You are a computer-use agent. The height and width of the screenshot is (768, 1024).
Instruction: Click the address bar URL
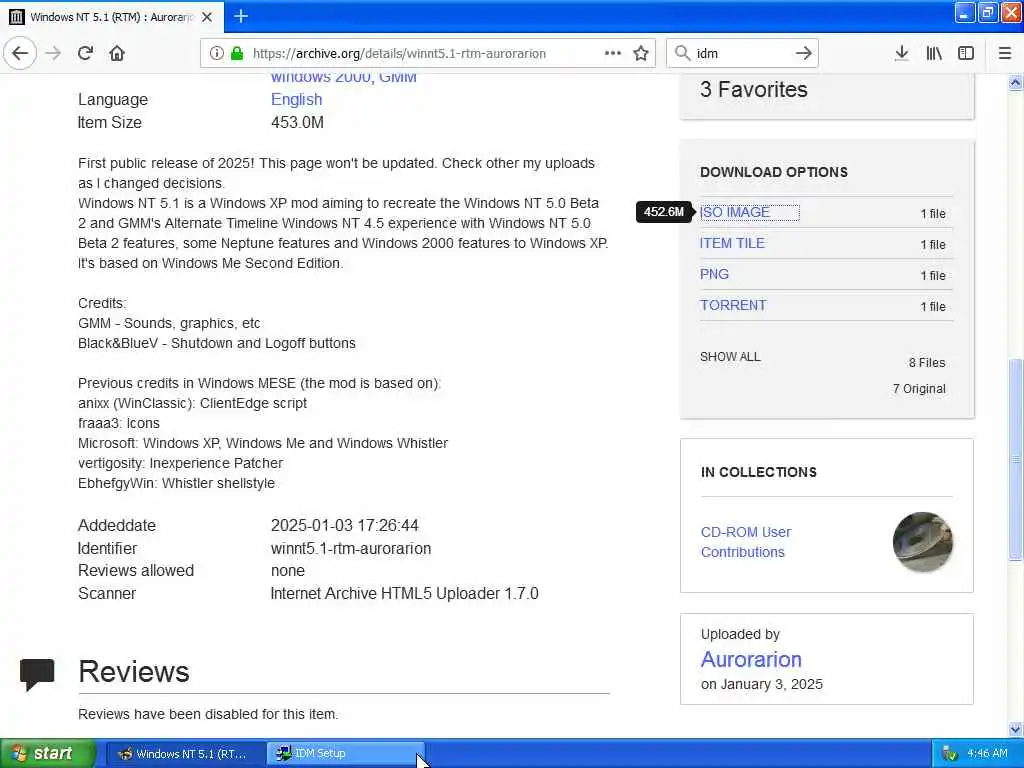point(399,54)
